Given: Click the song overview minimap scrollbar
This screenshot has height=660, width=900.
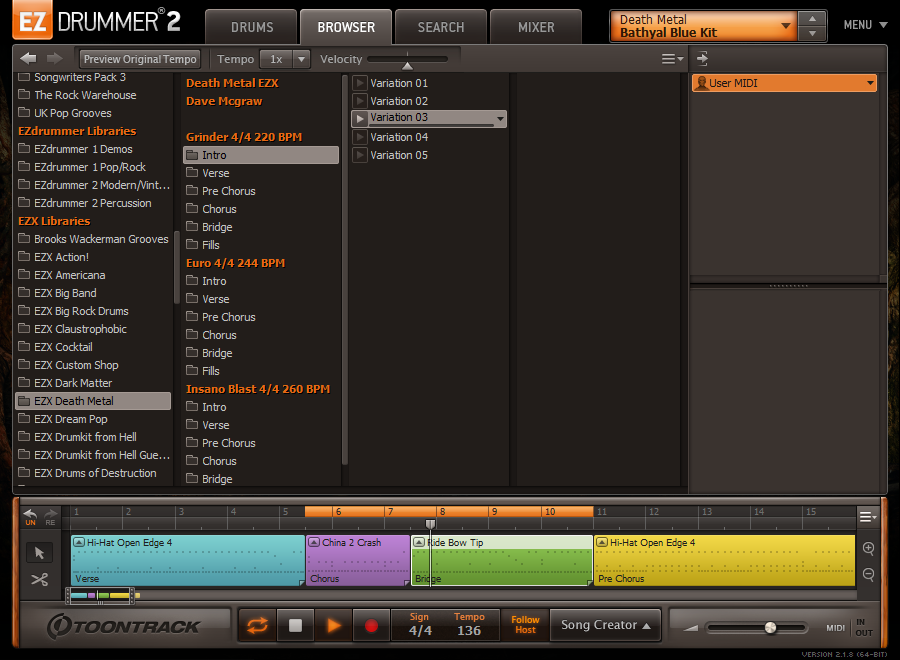Looking at the screenshot, I should pos(100,596).
